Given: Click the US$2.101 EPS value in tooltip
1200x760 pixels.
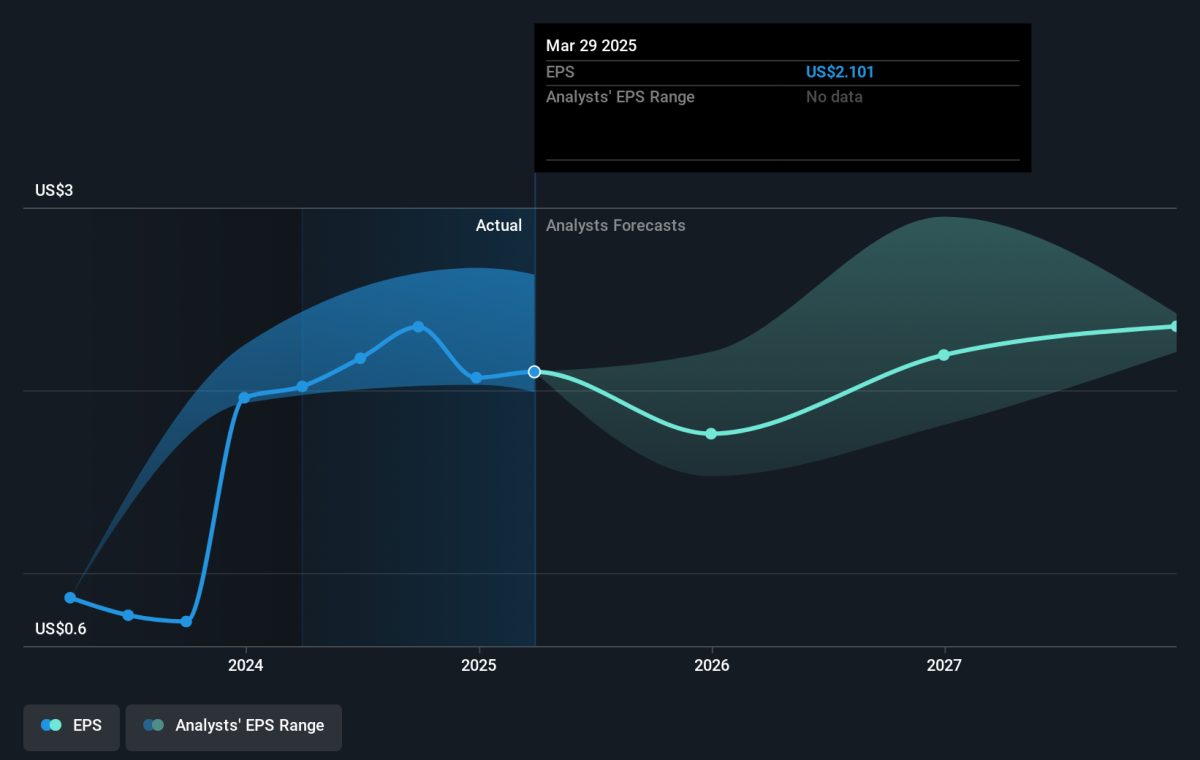Looking at the screenshot, I should click(x=840, y=72).
